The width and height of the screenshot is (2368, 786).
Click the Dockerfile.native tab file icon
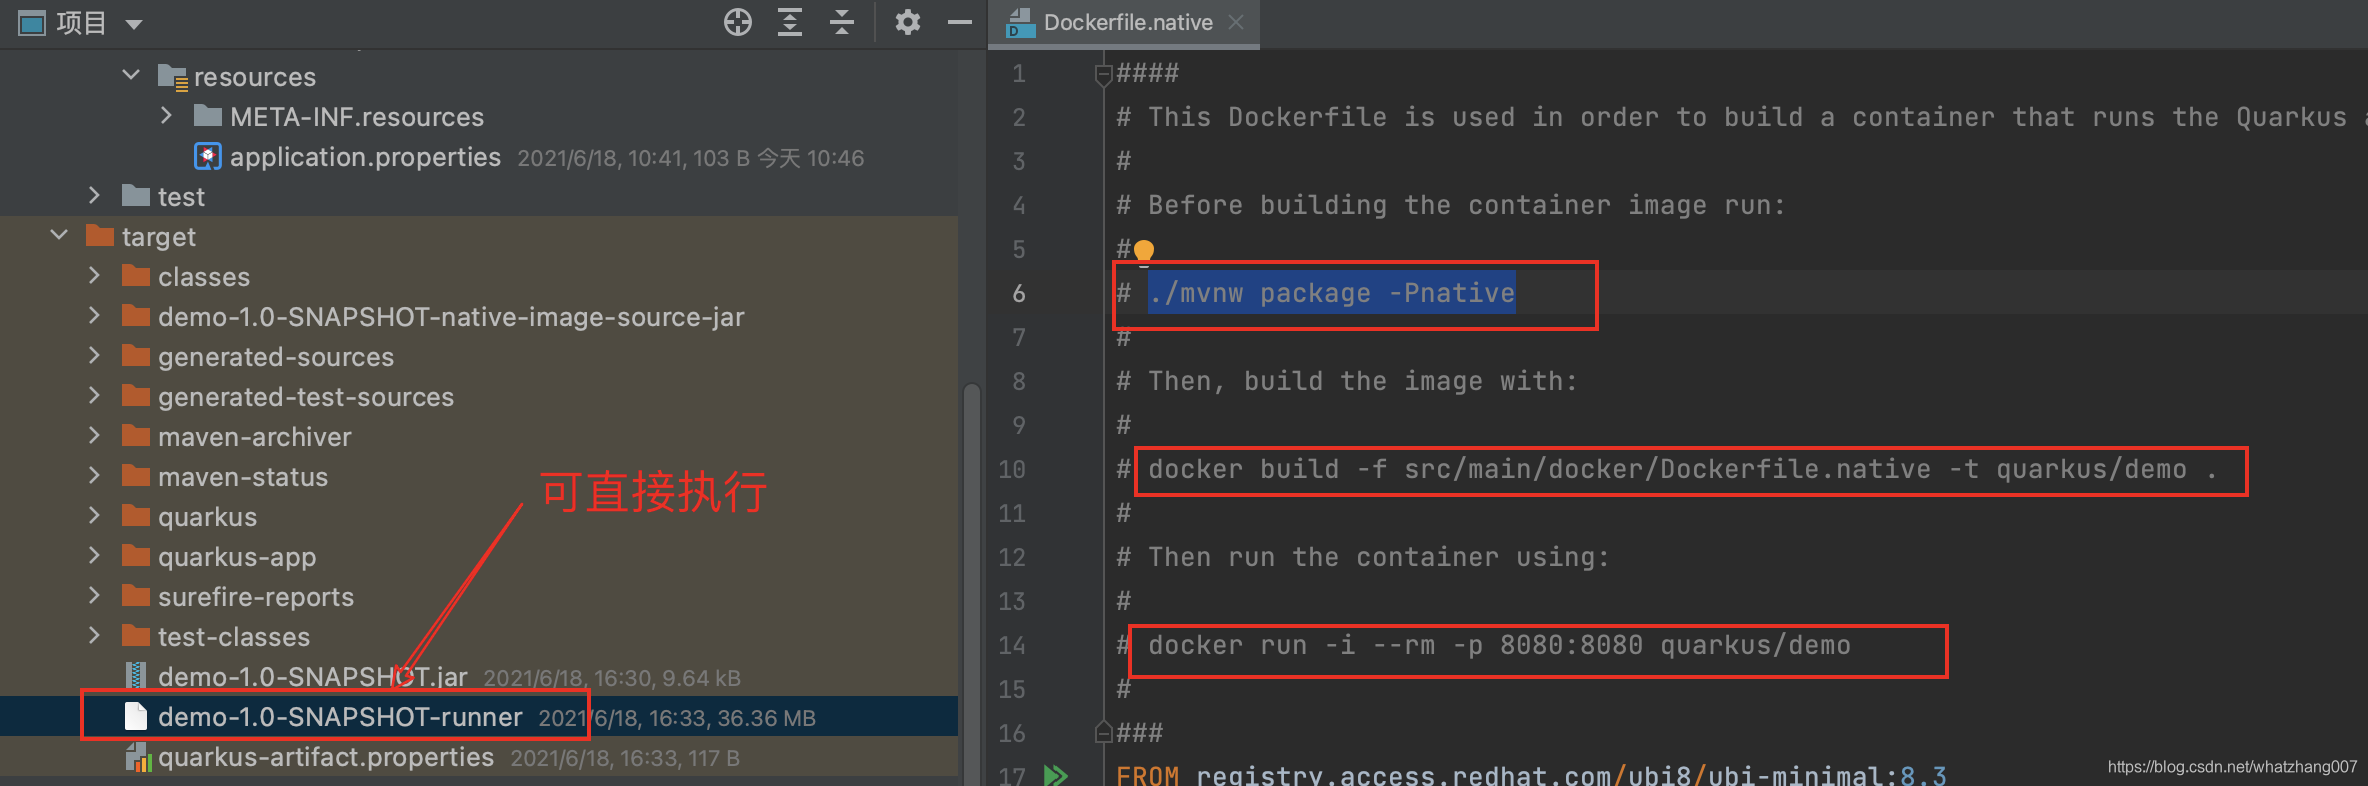coord(1020,23)
